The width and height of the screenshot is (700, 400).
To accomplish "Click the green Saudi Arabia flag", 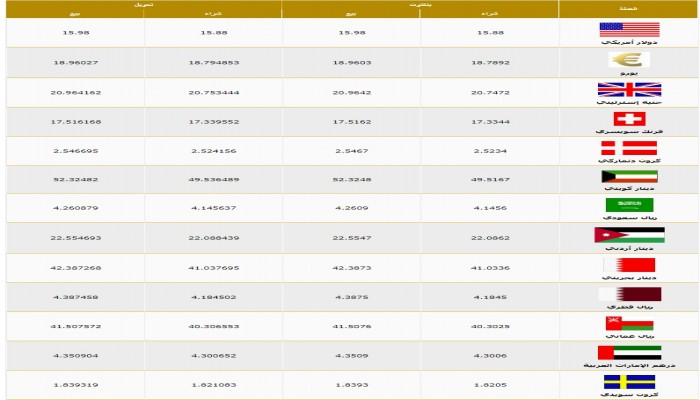I will [629, 205].
